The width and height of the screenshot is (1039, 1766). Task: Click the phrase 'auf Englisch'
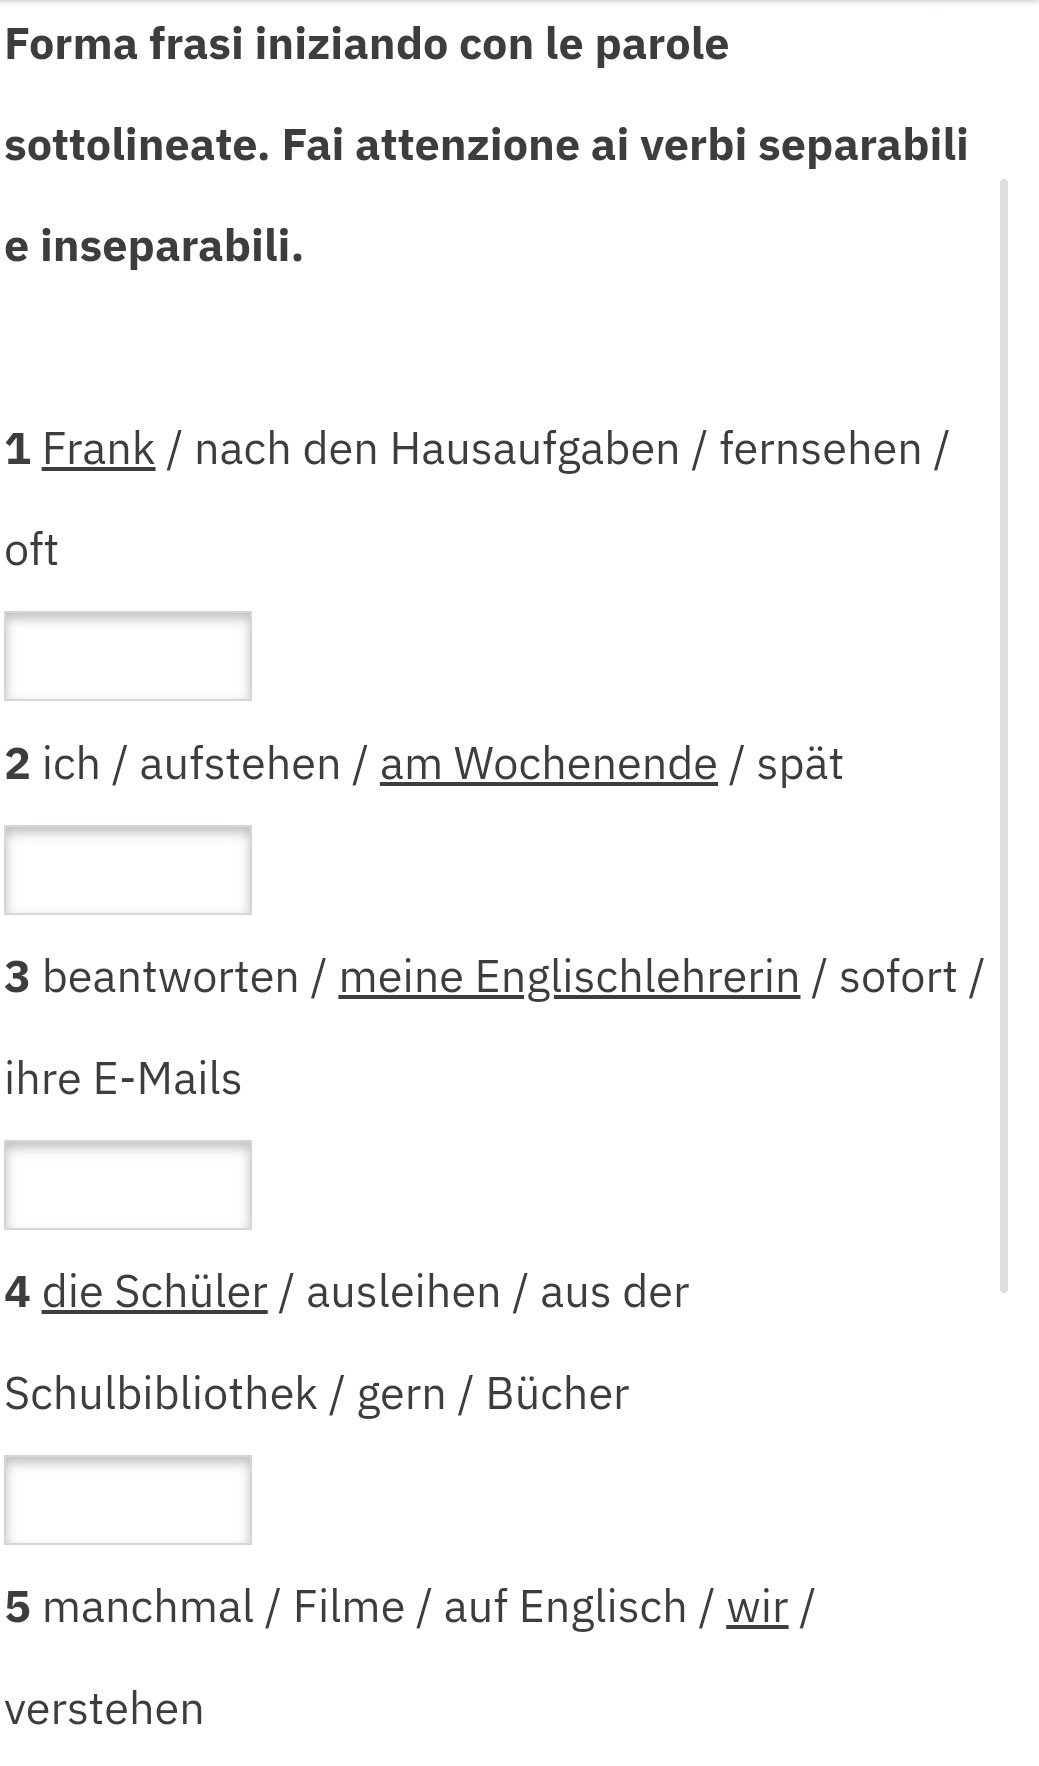pos(564,1607)
